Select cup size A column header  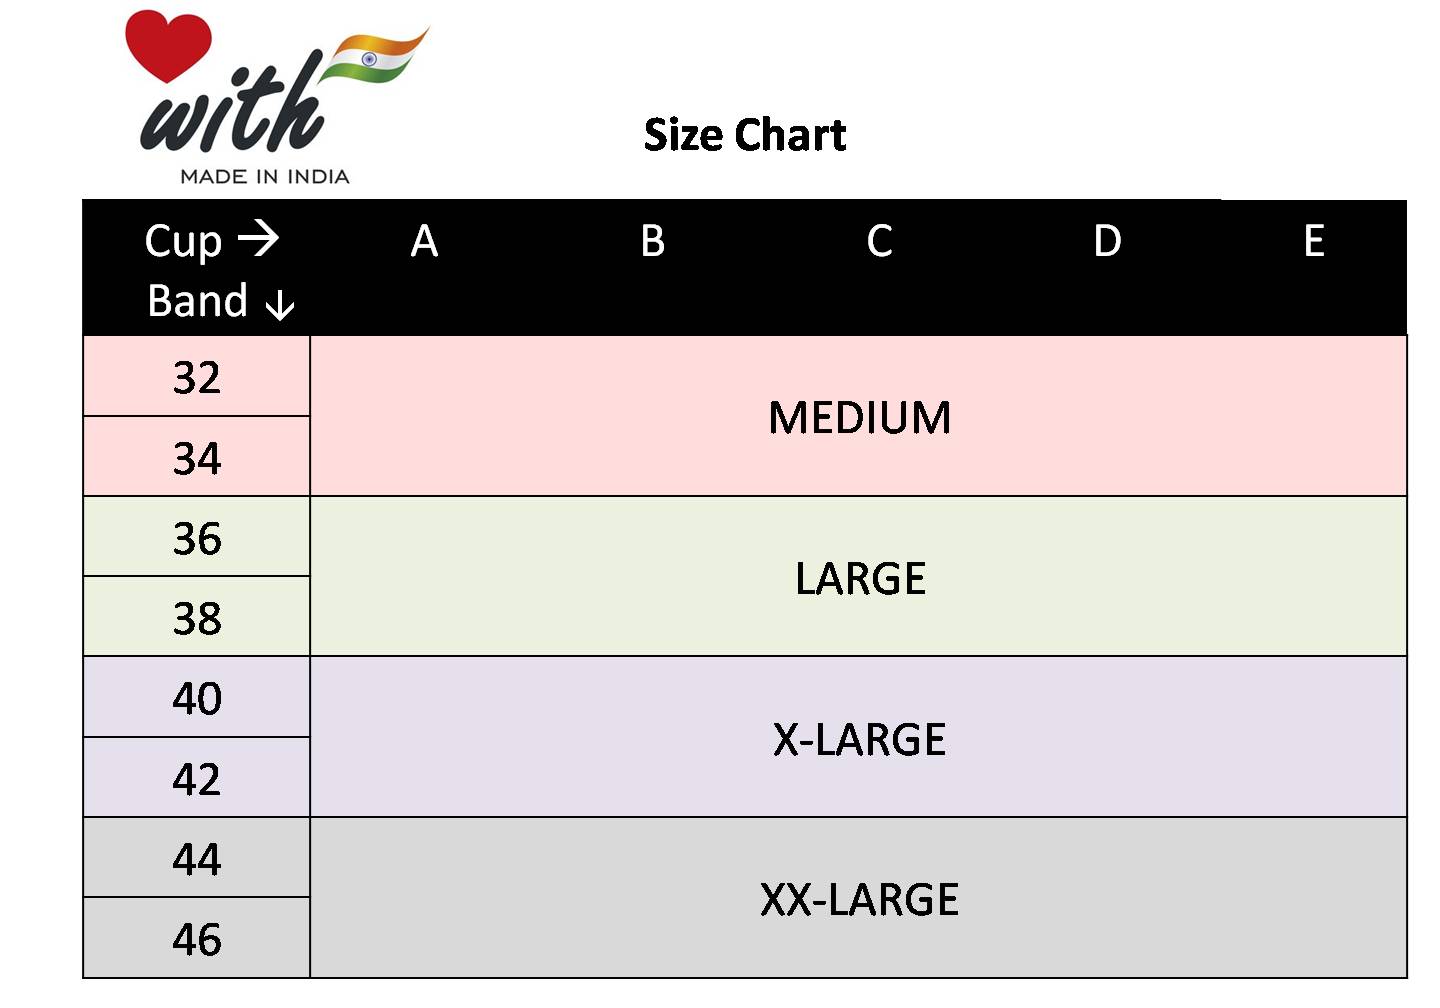coord(424,241)
